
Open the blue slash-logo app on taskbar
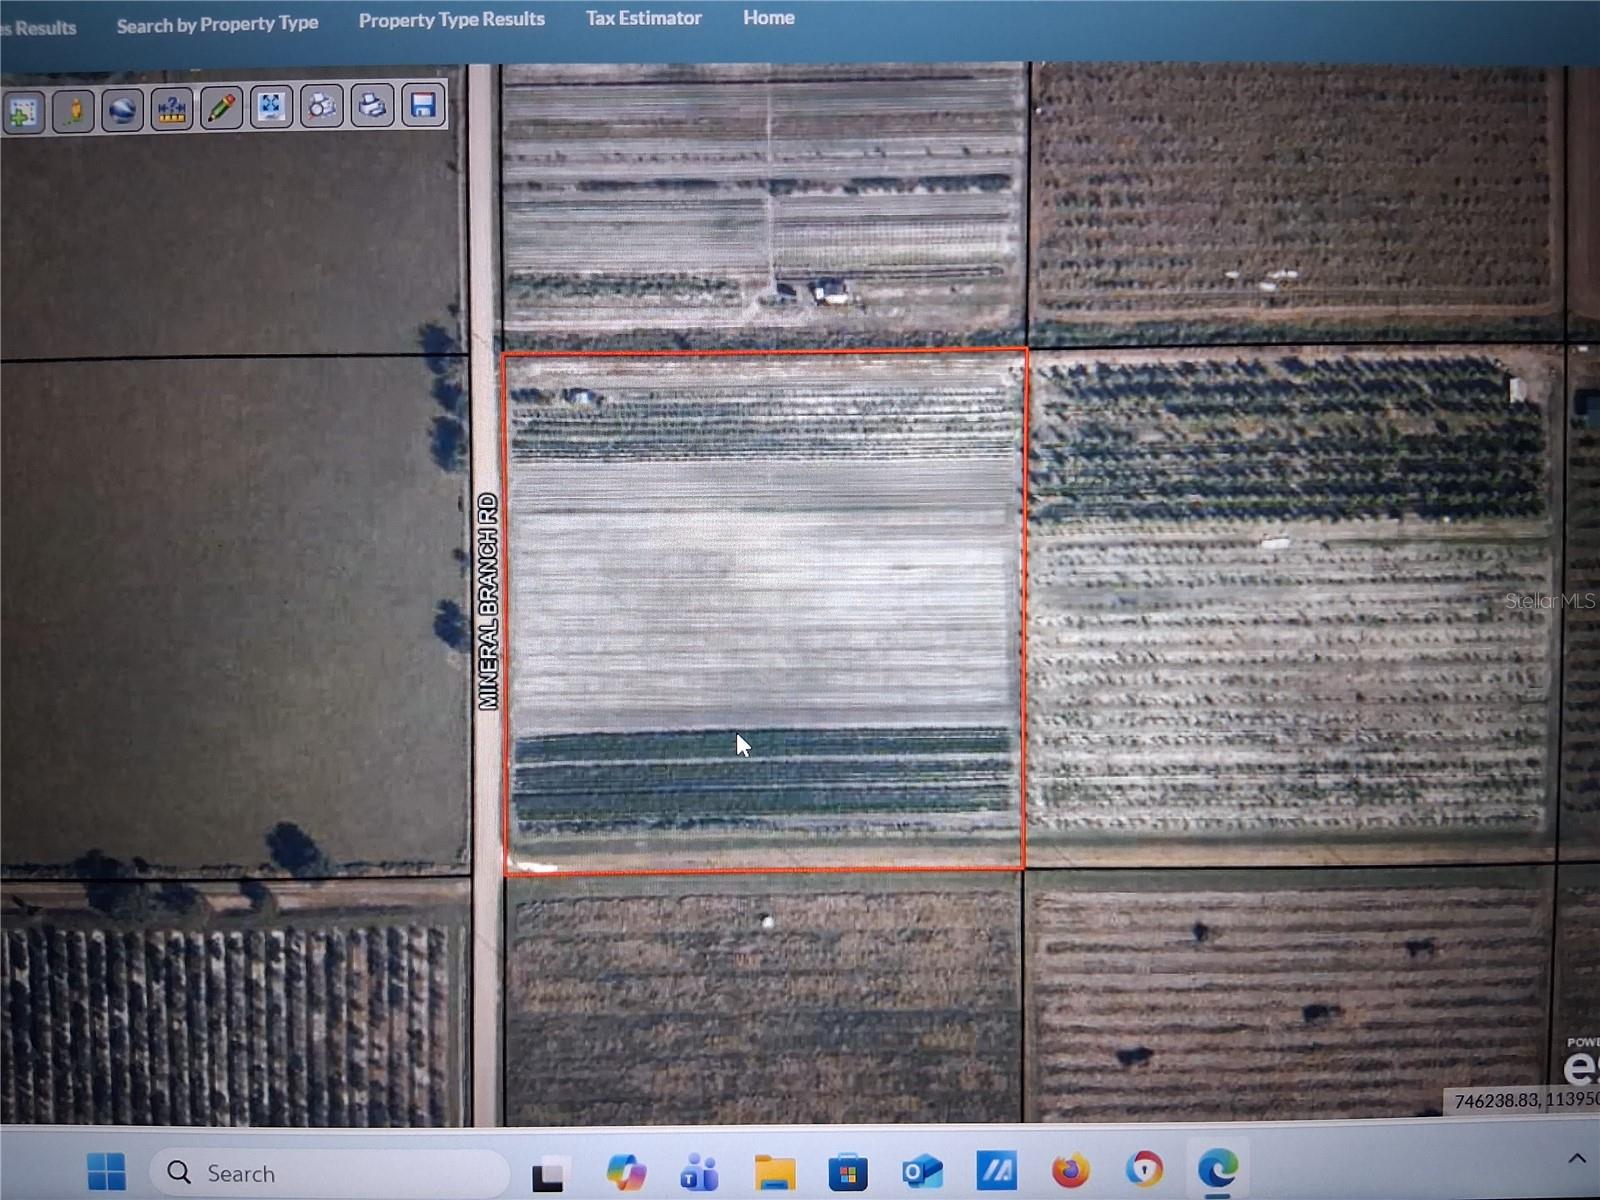pyautogui.click(x=996, y=1170)
